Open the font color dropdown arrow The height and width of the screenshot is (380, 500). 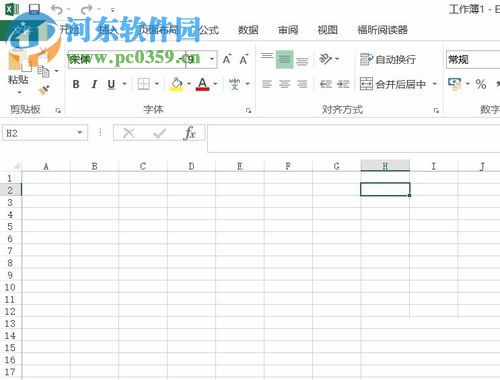(216, 84)
